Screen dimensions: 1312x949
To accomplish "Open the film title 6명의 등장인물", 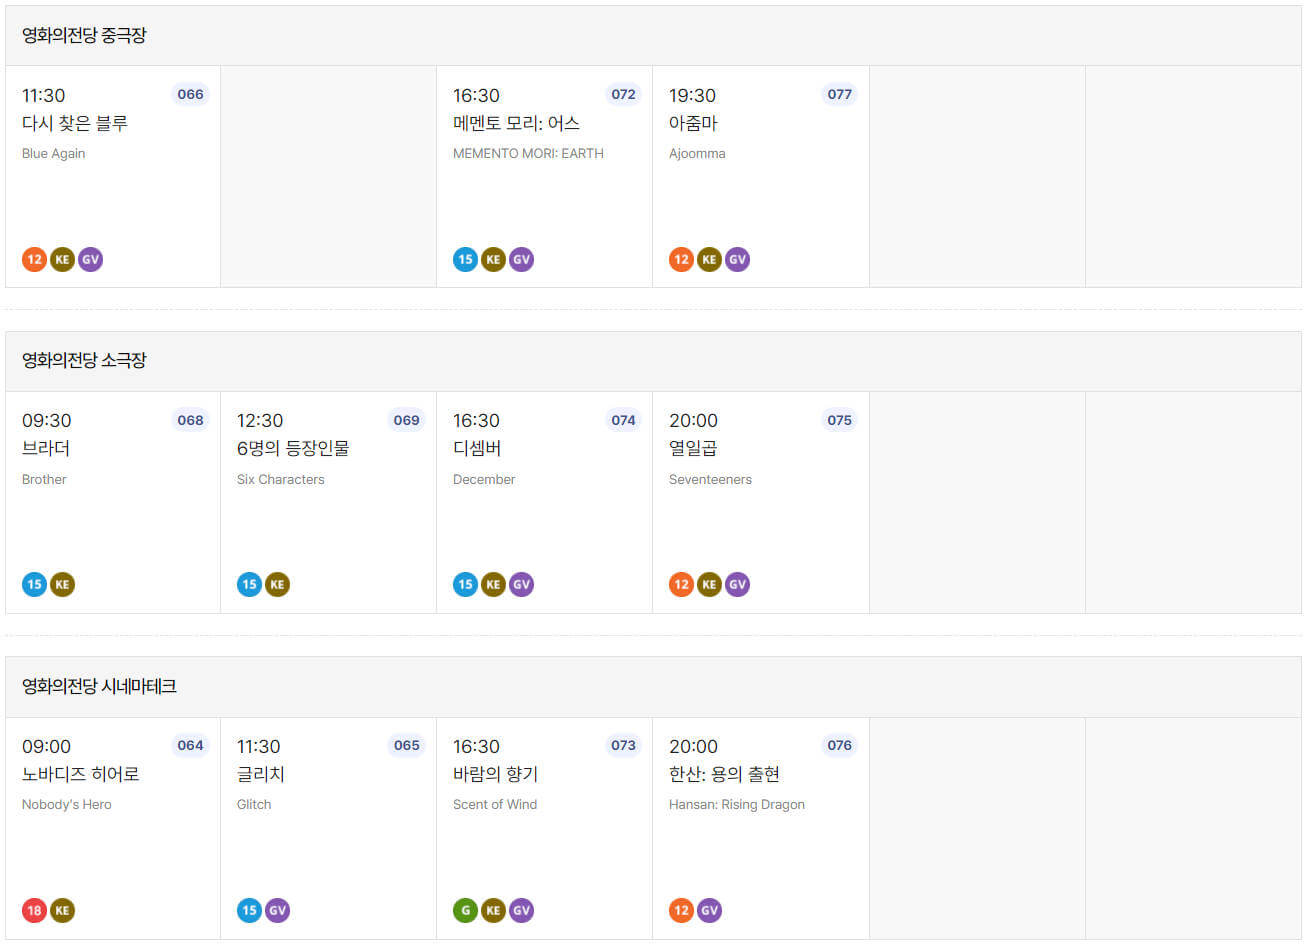I will pyautogui.click(x=293, y=448).
